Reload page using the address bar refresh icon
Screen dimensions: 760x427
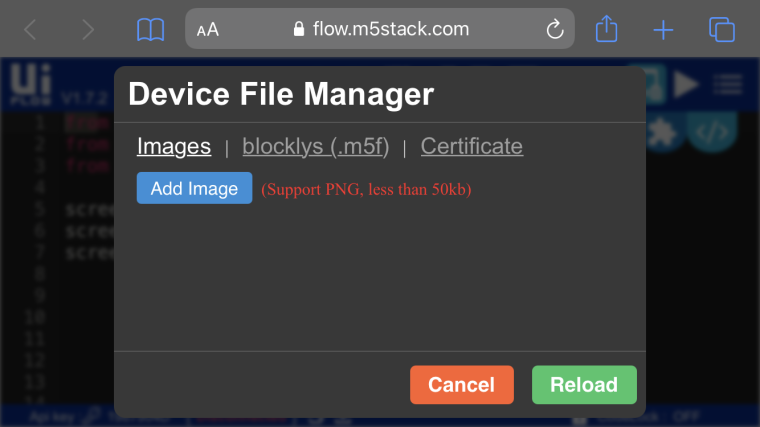[x=554, y=29]
